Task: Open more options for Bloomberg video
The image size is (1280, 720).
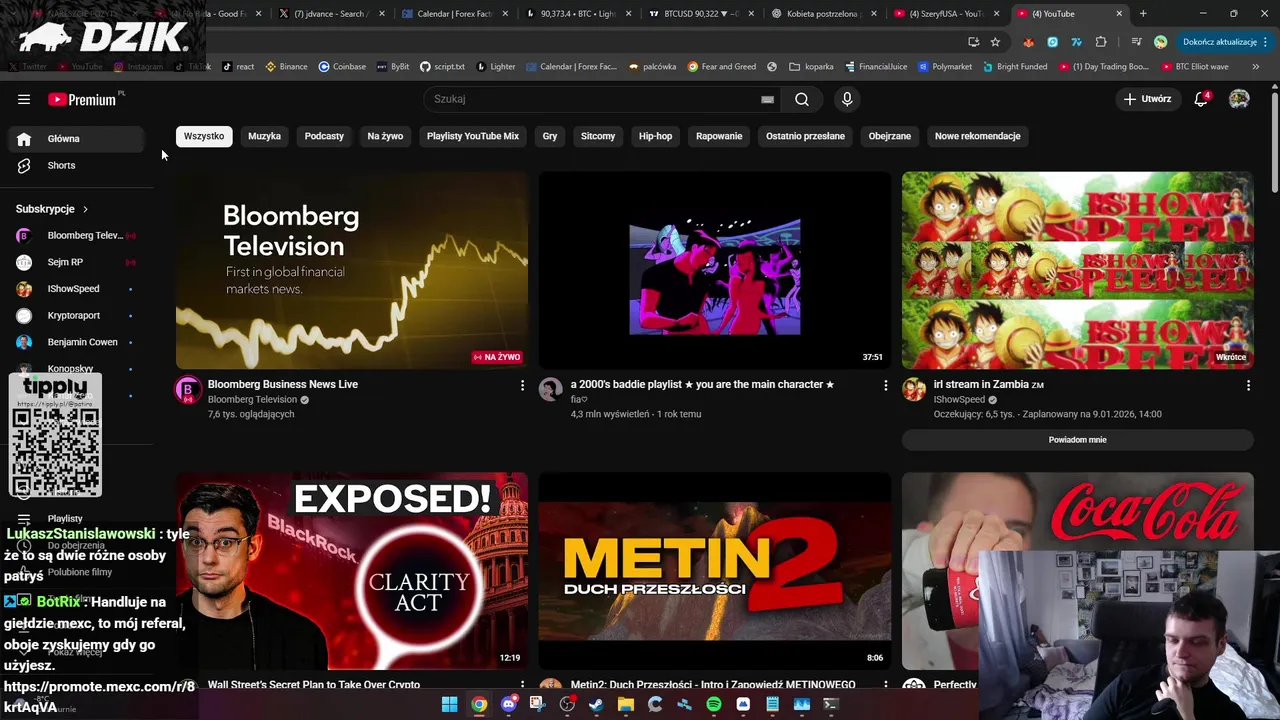Action: 522,385
